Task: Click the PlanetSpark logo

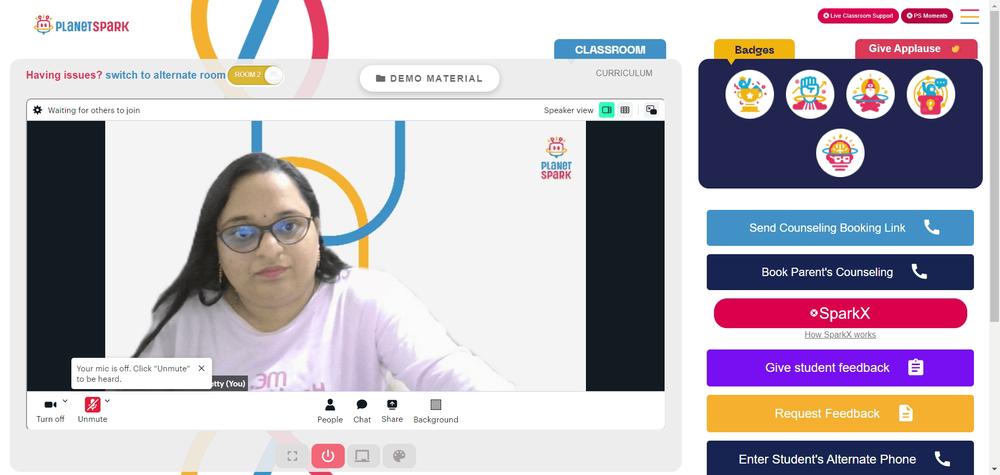Action: point(82,25)
